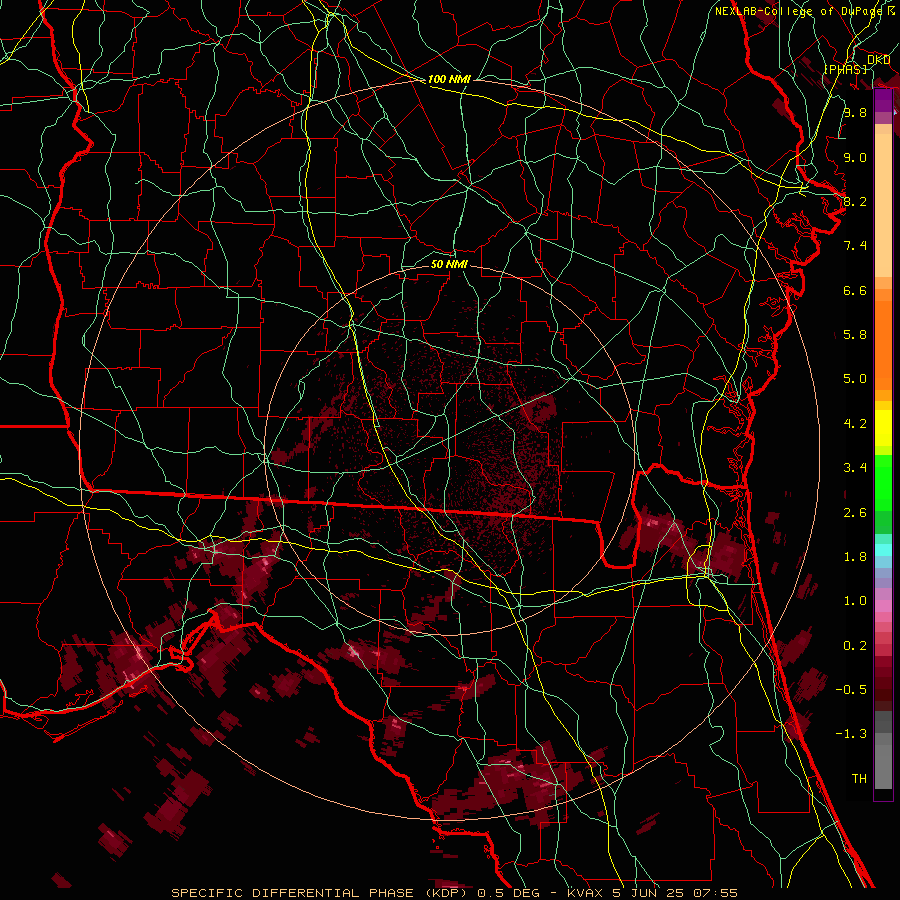
Task: Click the 1.8 legend value
Action: pos(855,557)
